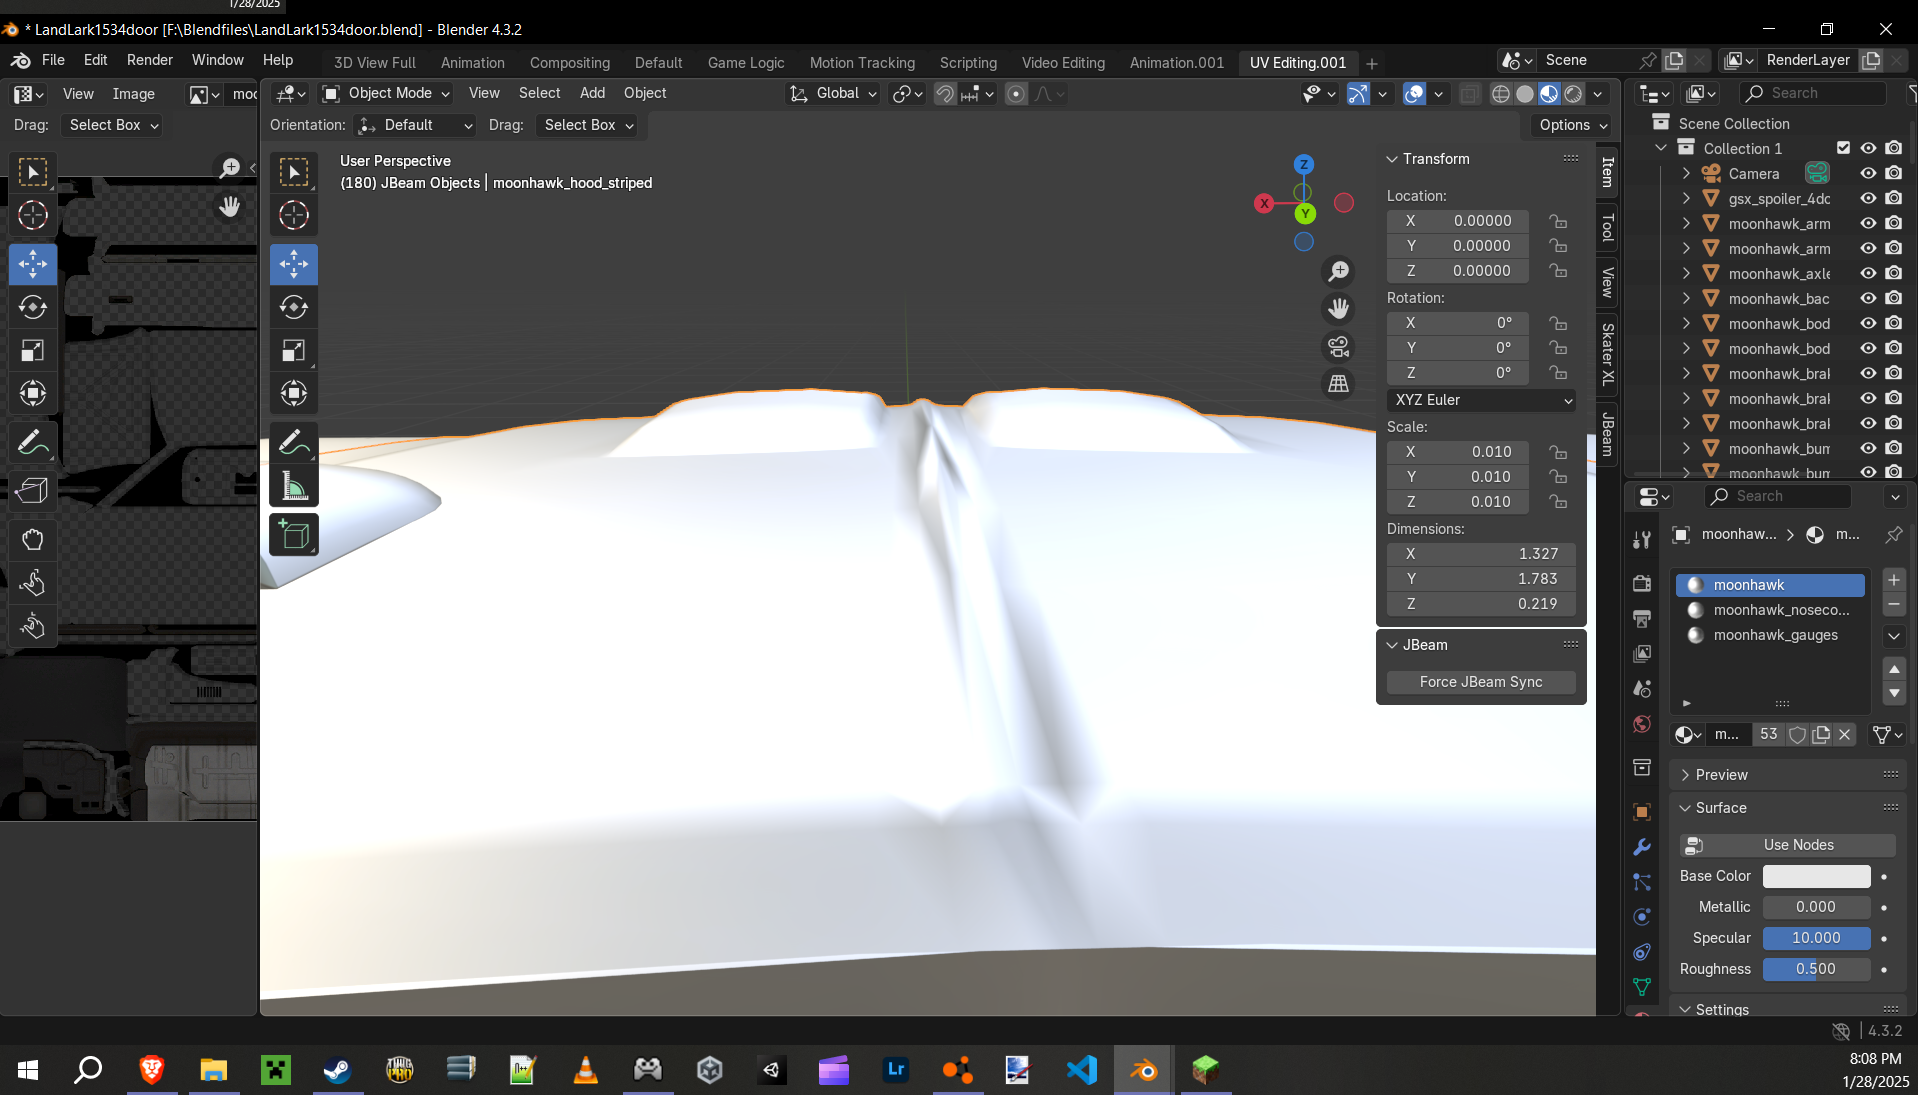Open the World properties tab icon
Image resolution: width=1918 pixels, height=1095 pixels.
click(x=1642, y=724)
